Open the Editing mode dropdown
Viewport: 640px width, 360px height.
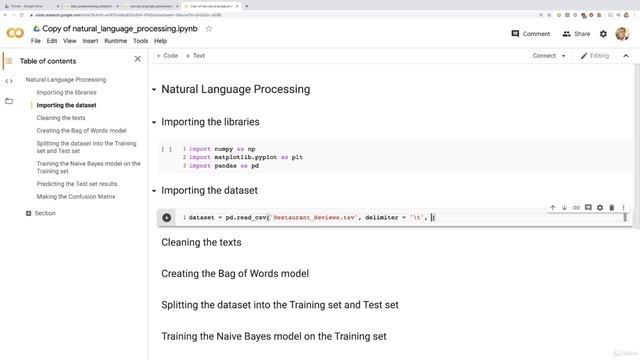tap(595, 56)
